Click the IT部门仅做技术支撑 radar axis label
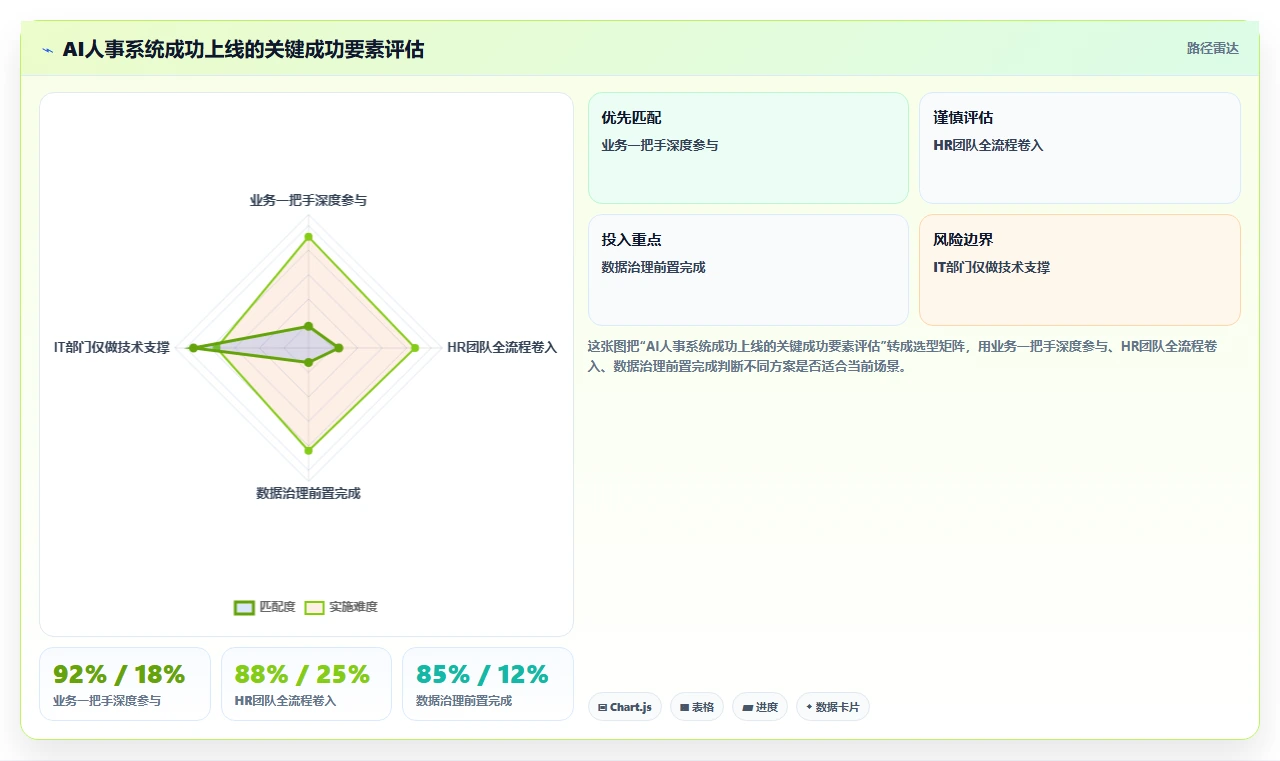Viewport: 1280px width, 761px height. (x=112, y=347)
